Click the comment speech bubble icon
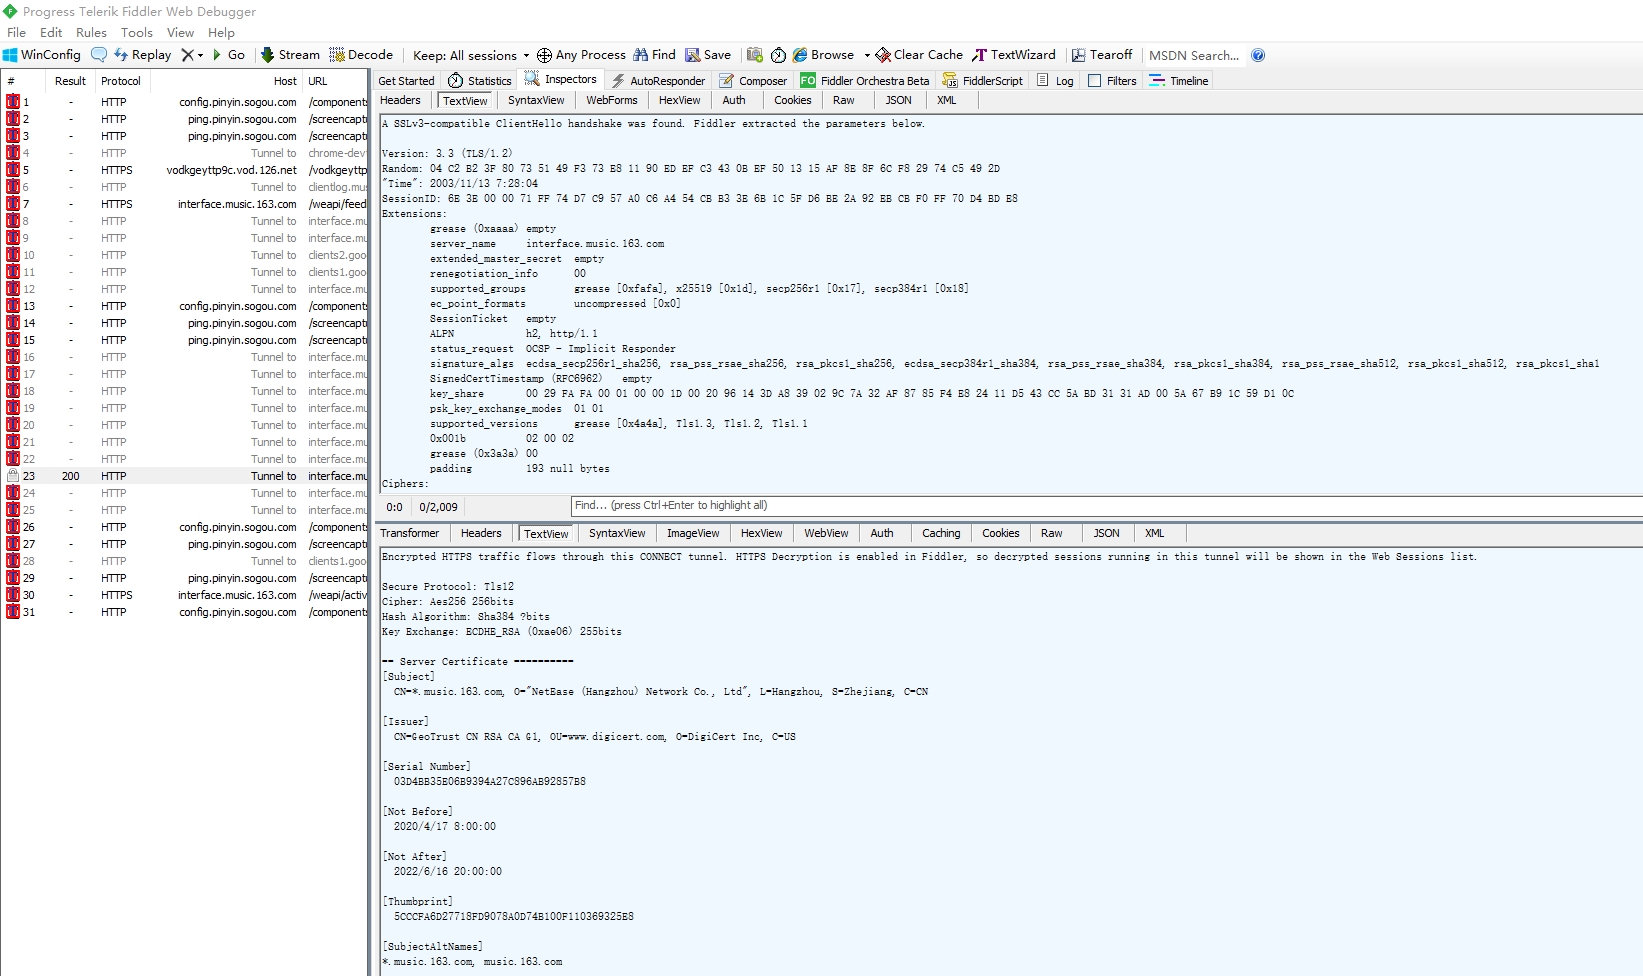The image size is (1643, 976). pos(99,55)
